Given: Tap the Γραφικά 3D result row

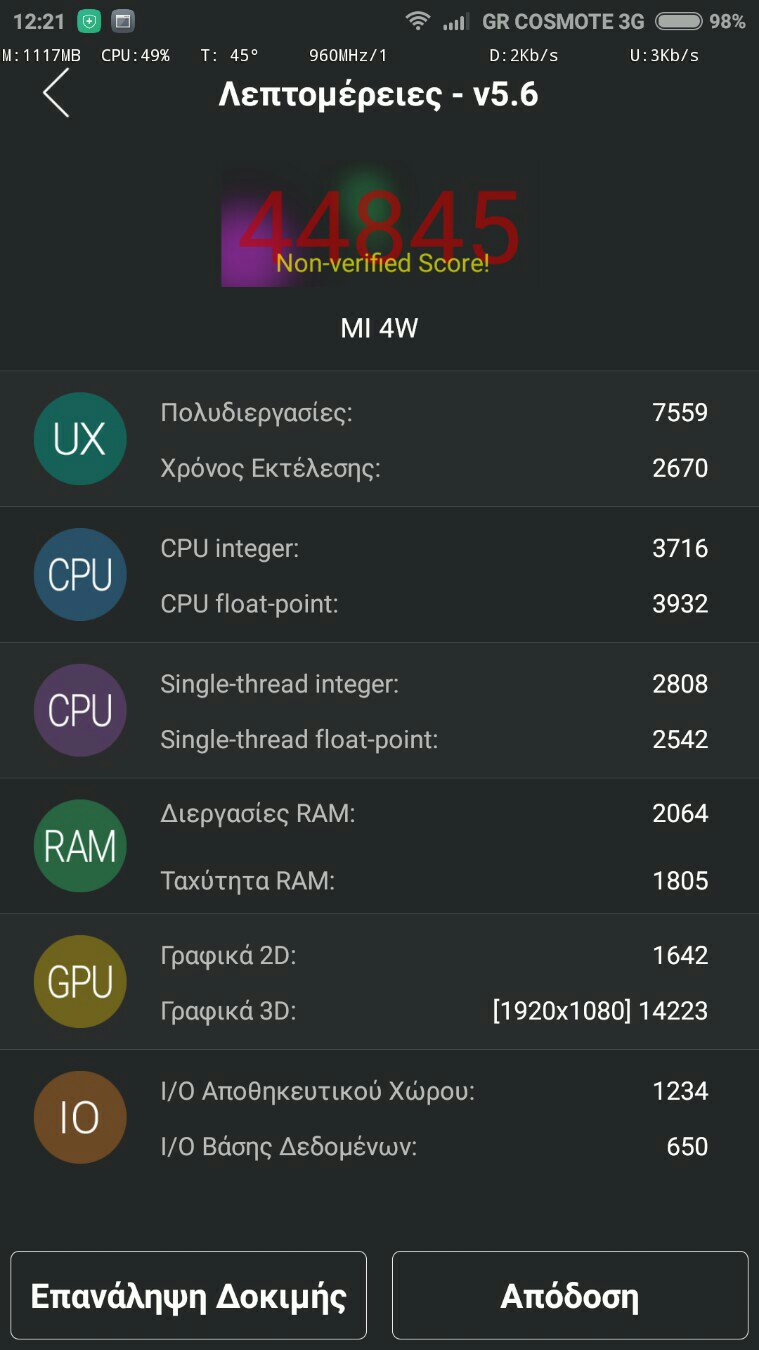Looking at the screenshot, I should pos(434,1011).
